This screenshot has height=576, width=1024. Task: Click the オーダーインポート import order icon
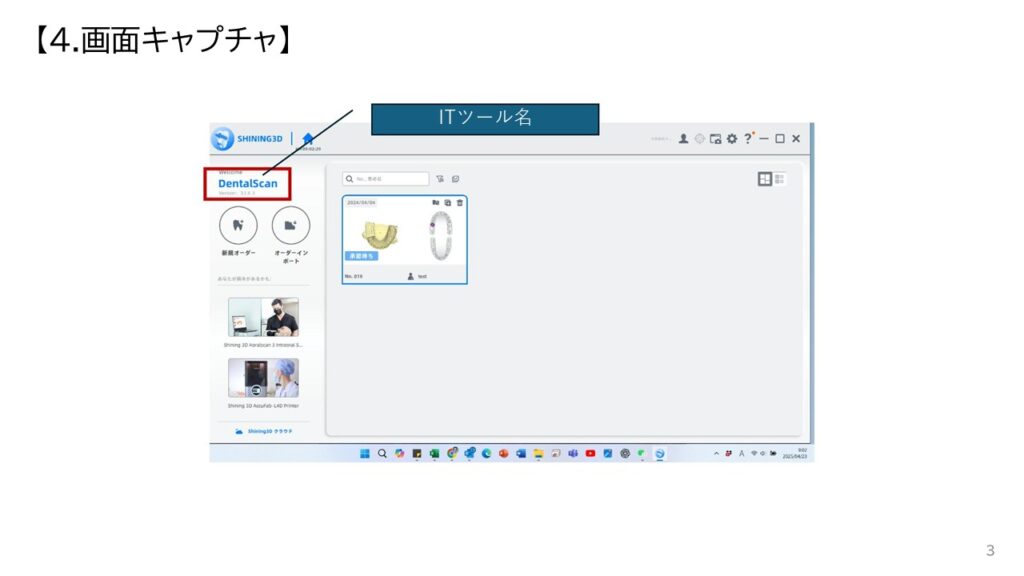click(x=290, y=225)
